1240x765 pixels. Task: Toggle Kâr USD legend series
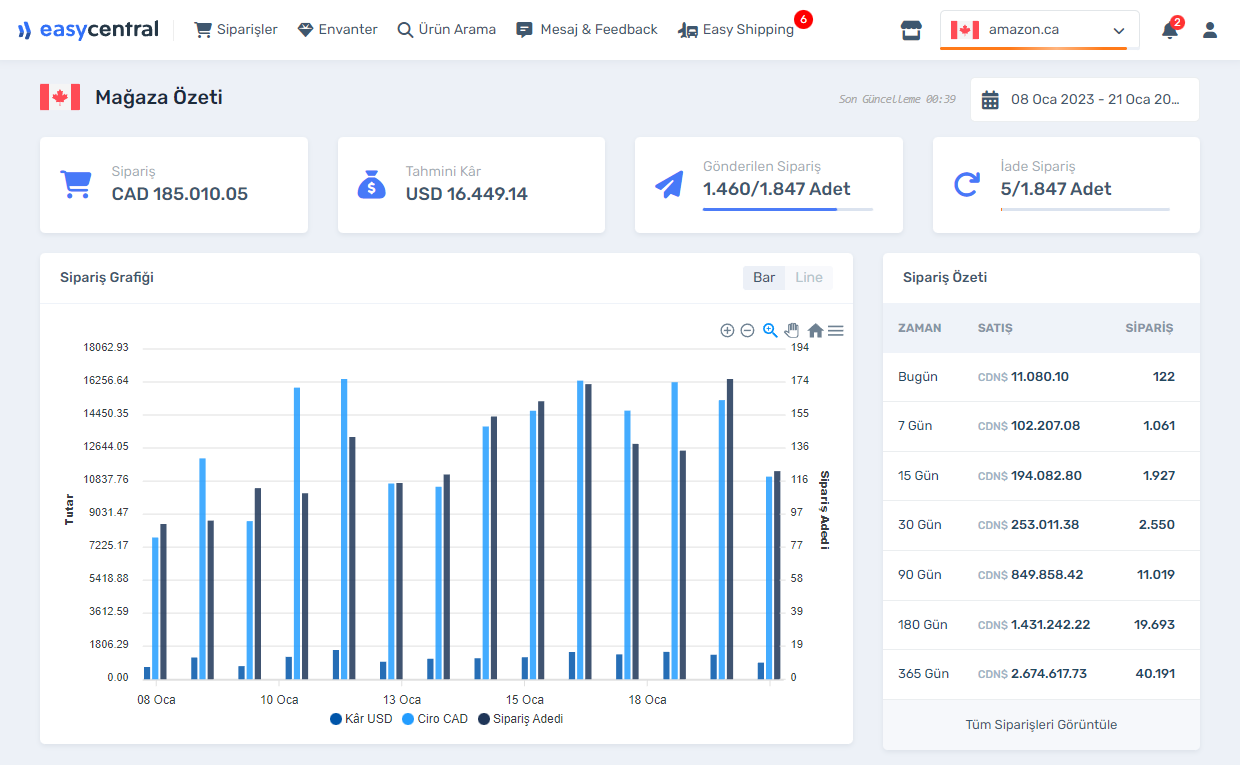coord(361,718)
